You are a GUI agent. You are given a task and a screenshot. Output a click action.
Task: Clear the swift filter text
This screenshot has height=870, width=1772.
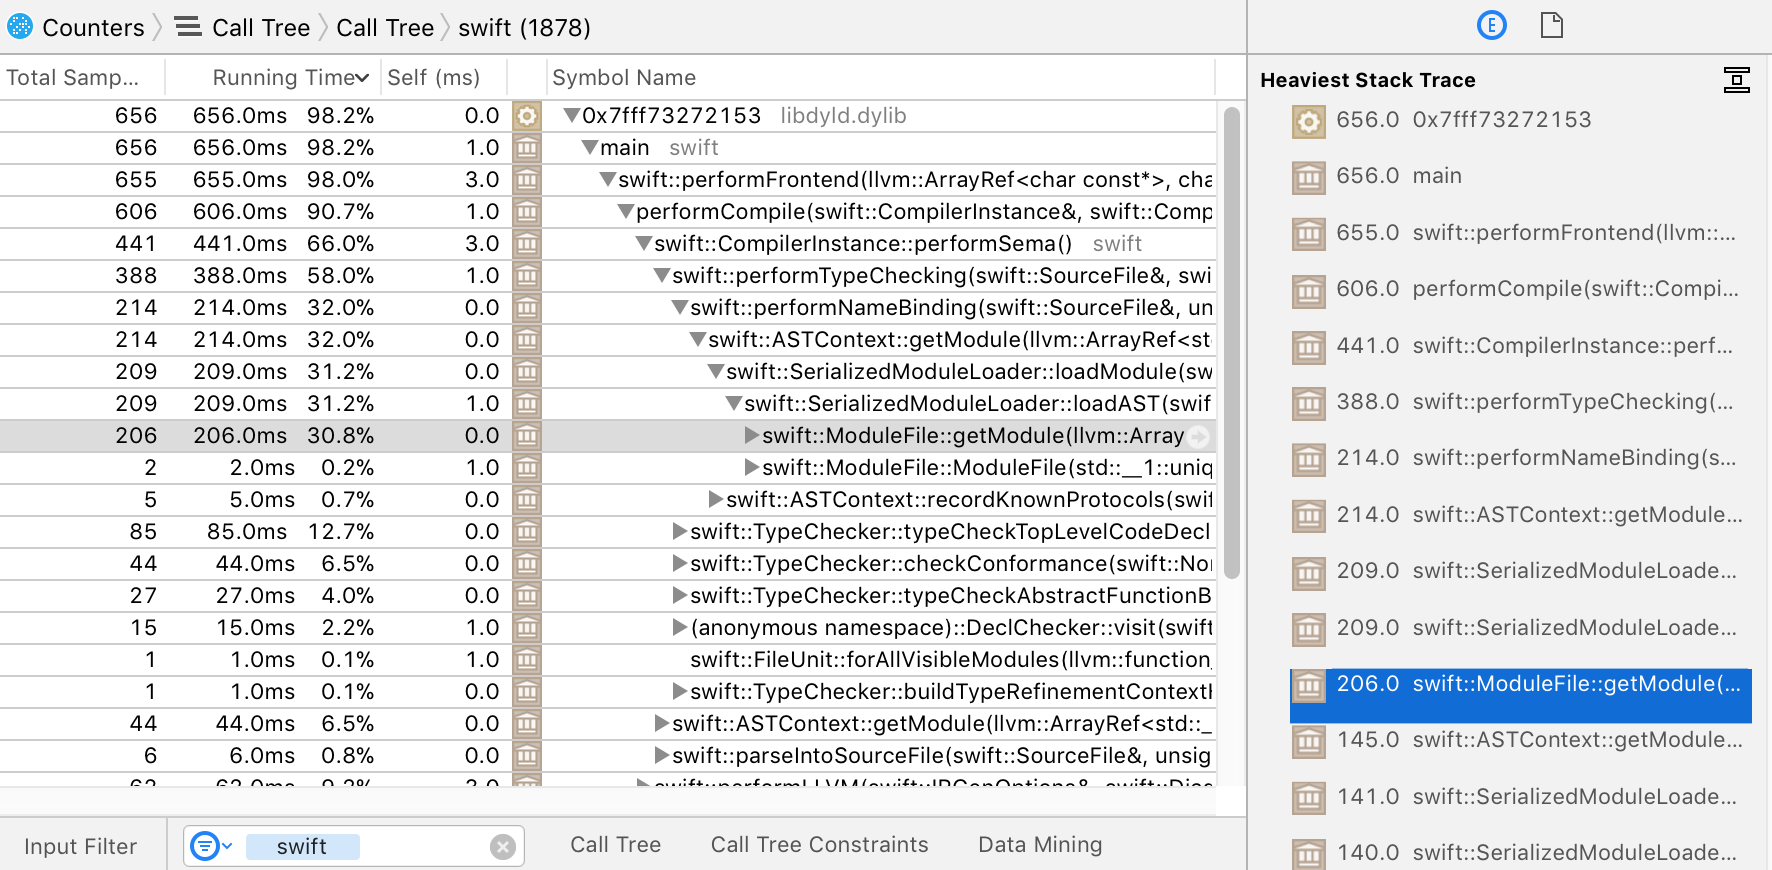point(503,847)
